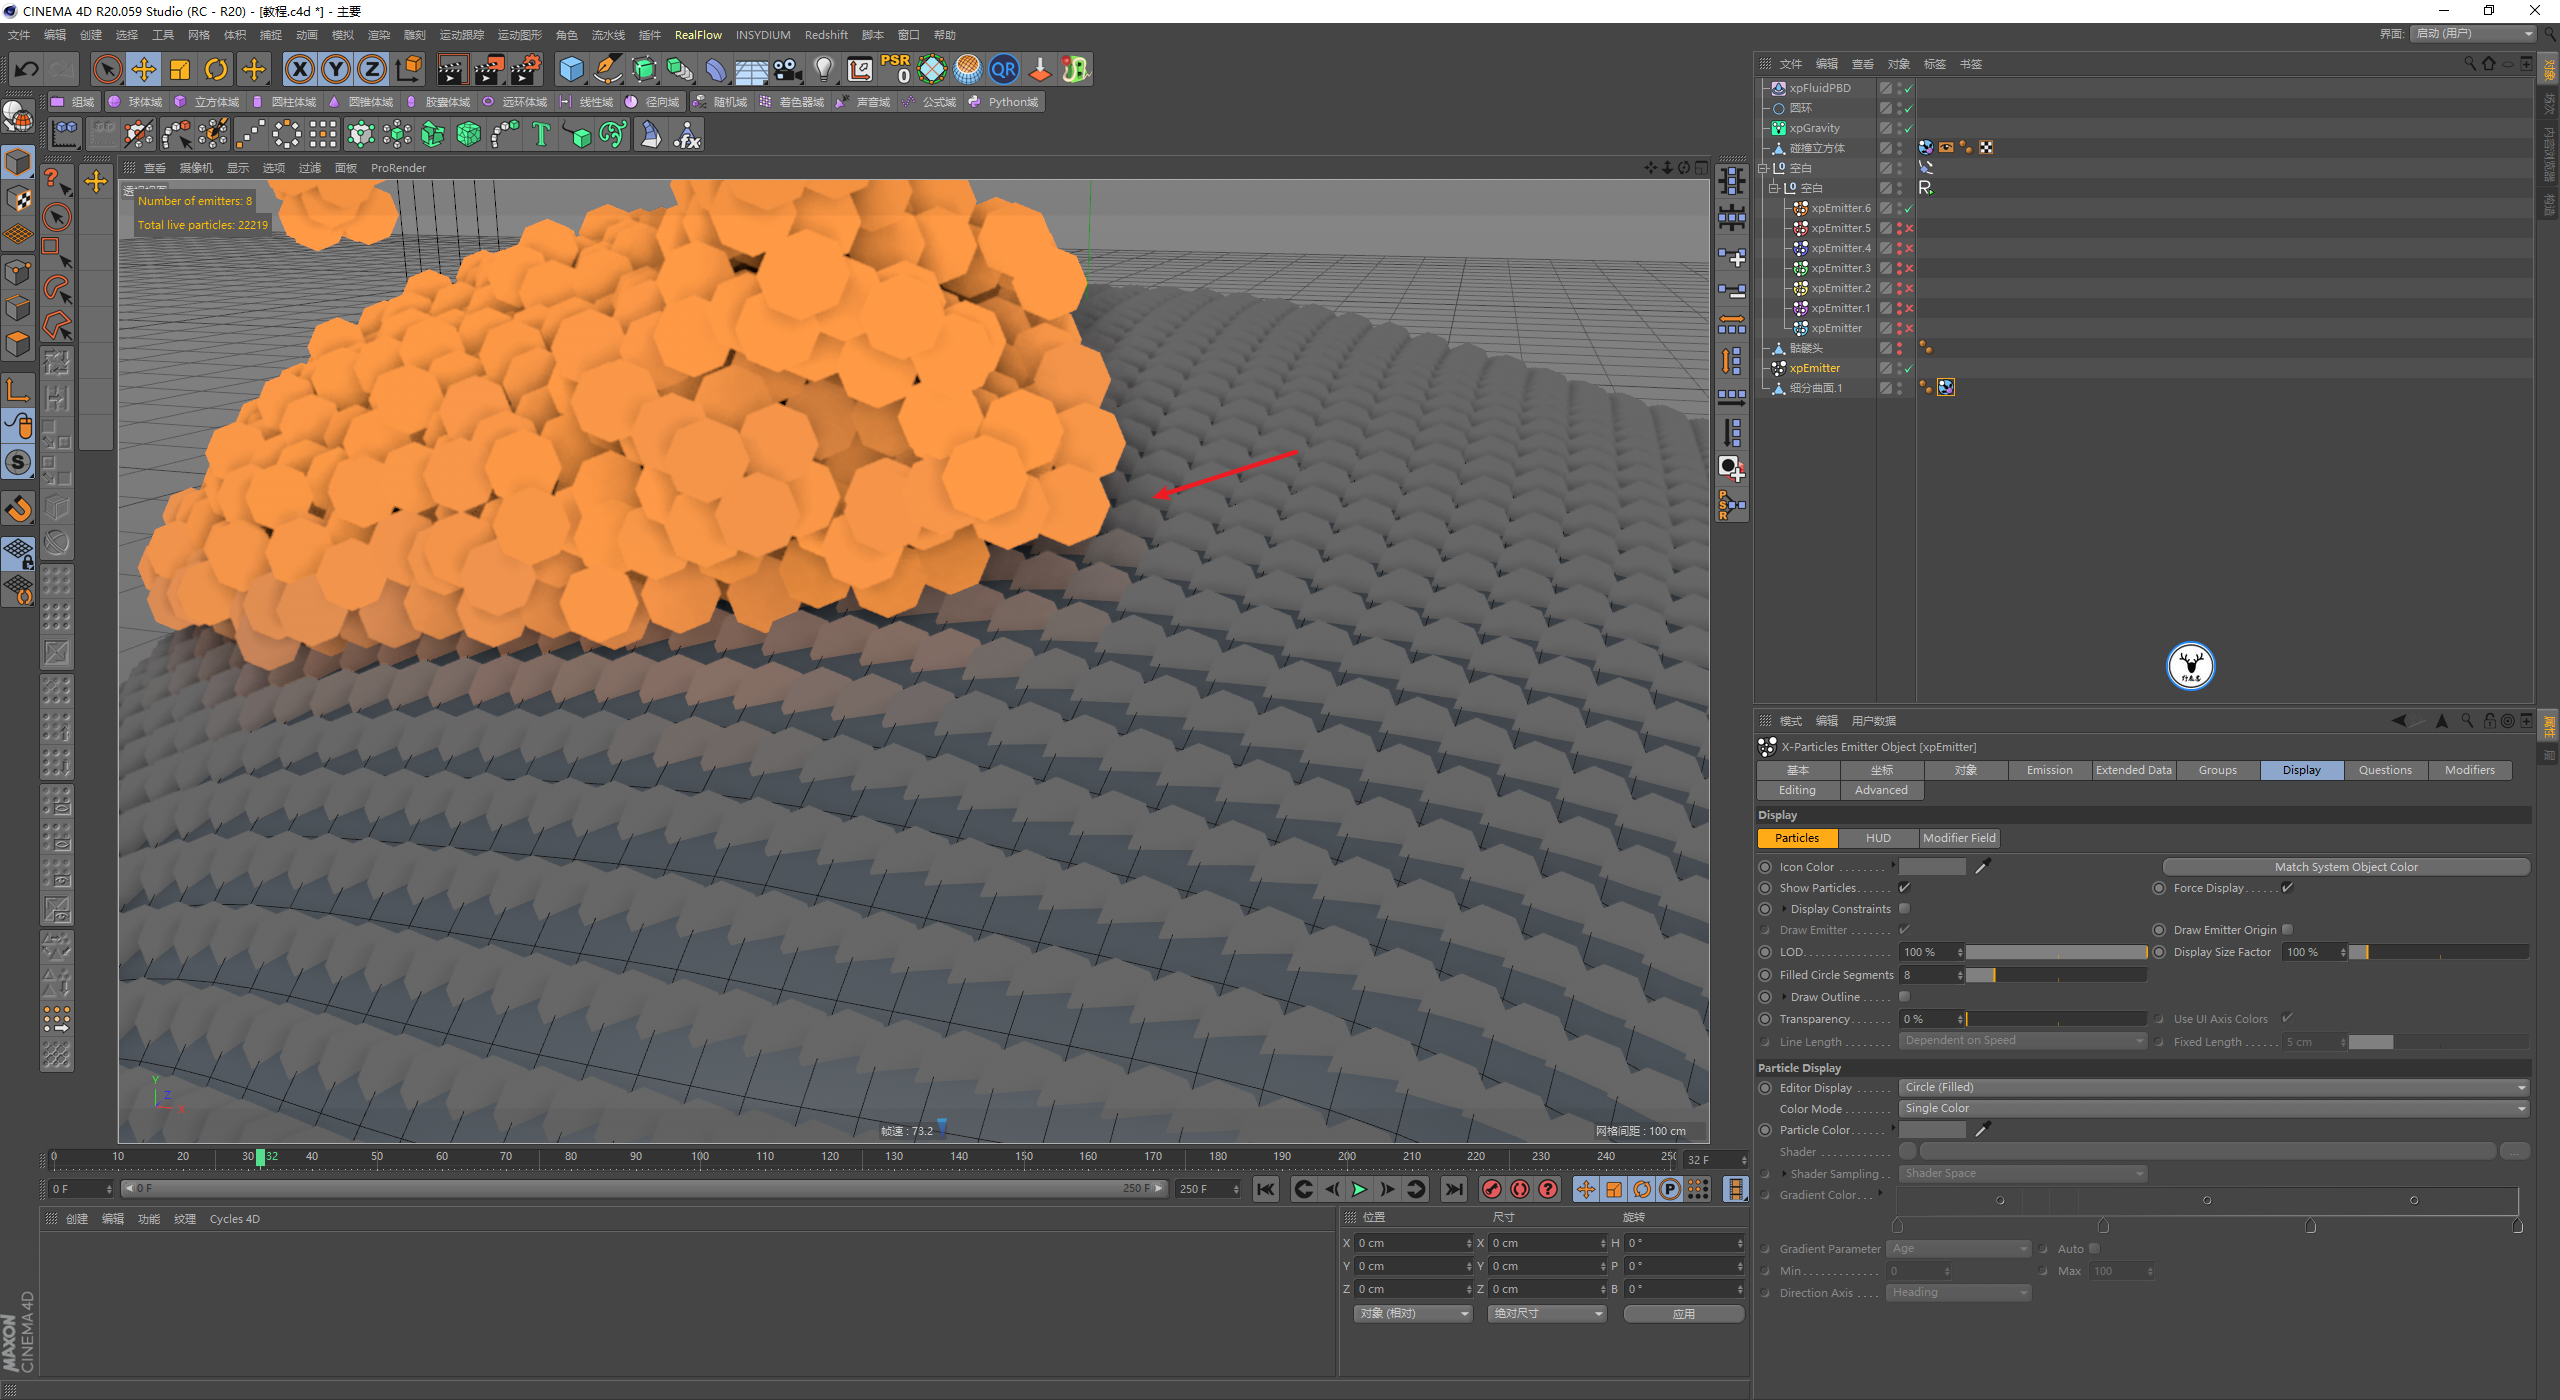Click the QR icon in toolbar

coord(1003,69)
